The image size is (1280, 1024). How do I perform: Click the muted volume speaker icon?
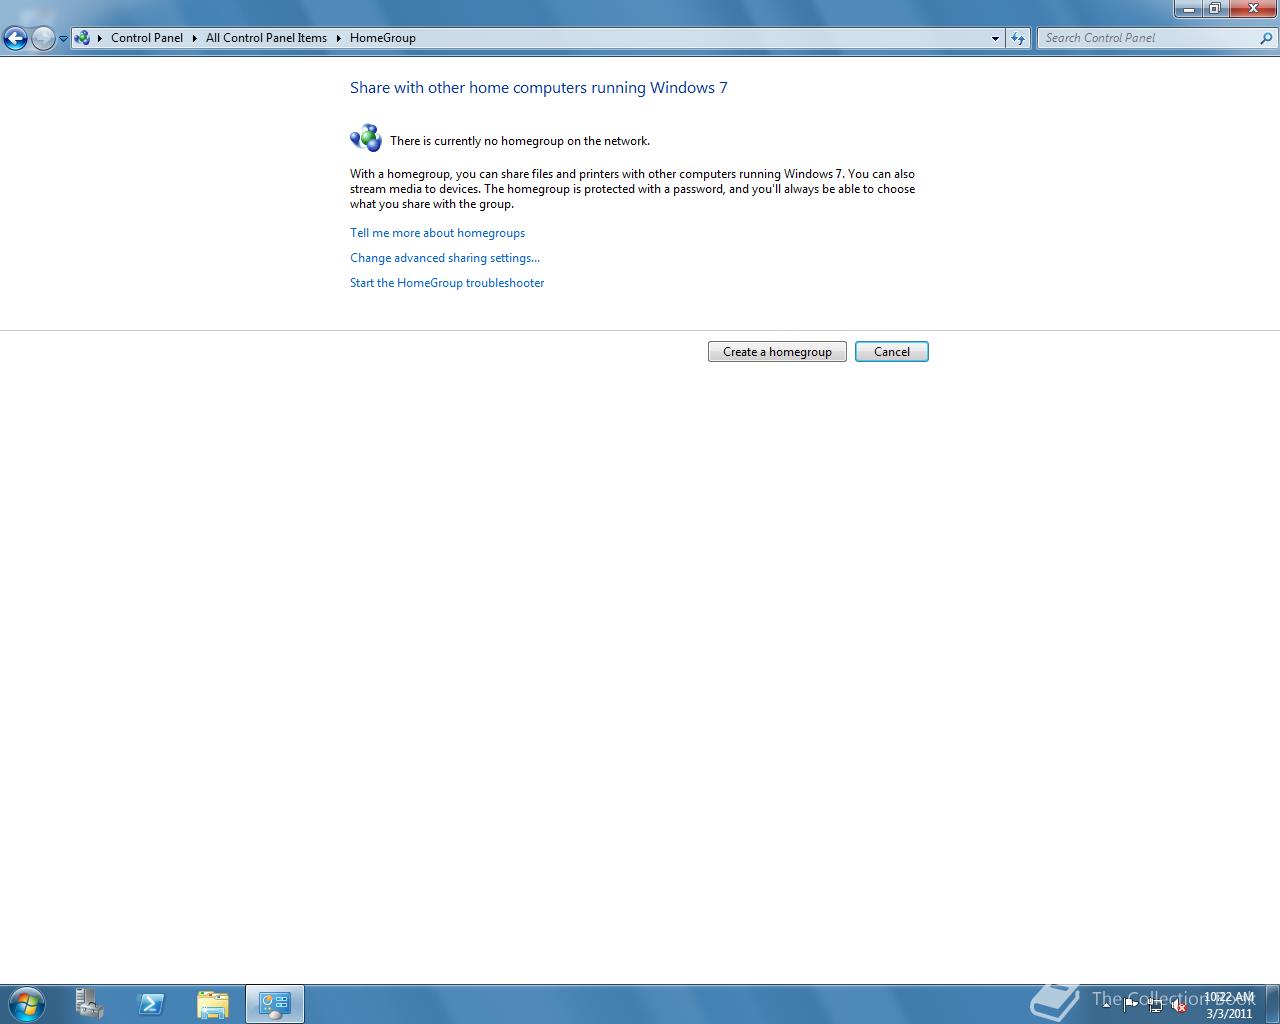(1179, 1005)
